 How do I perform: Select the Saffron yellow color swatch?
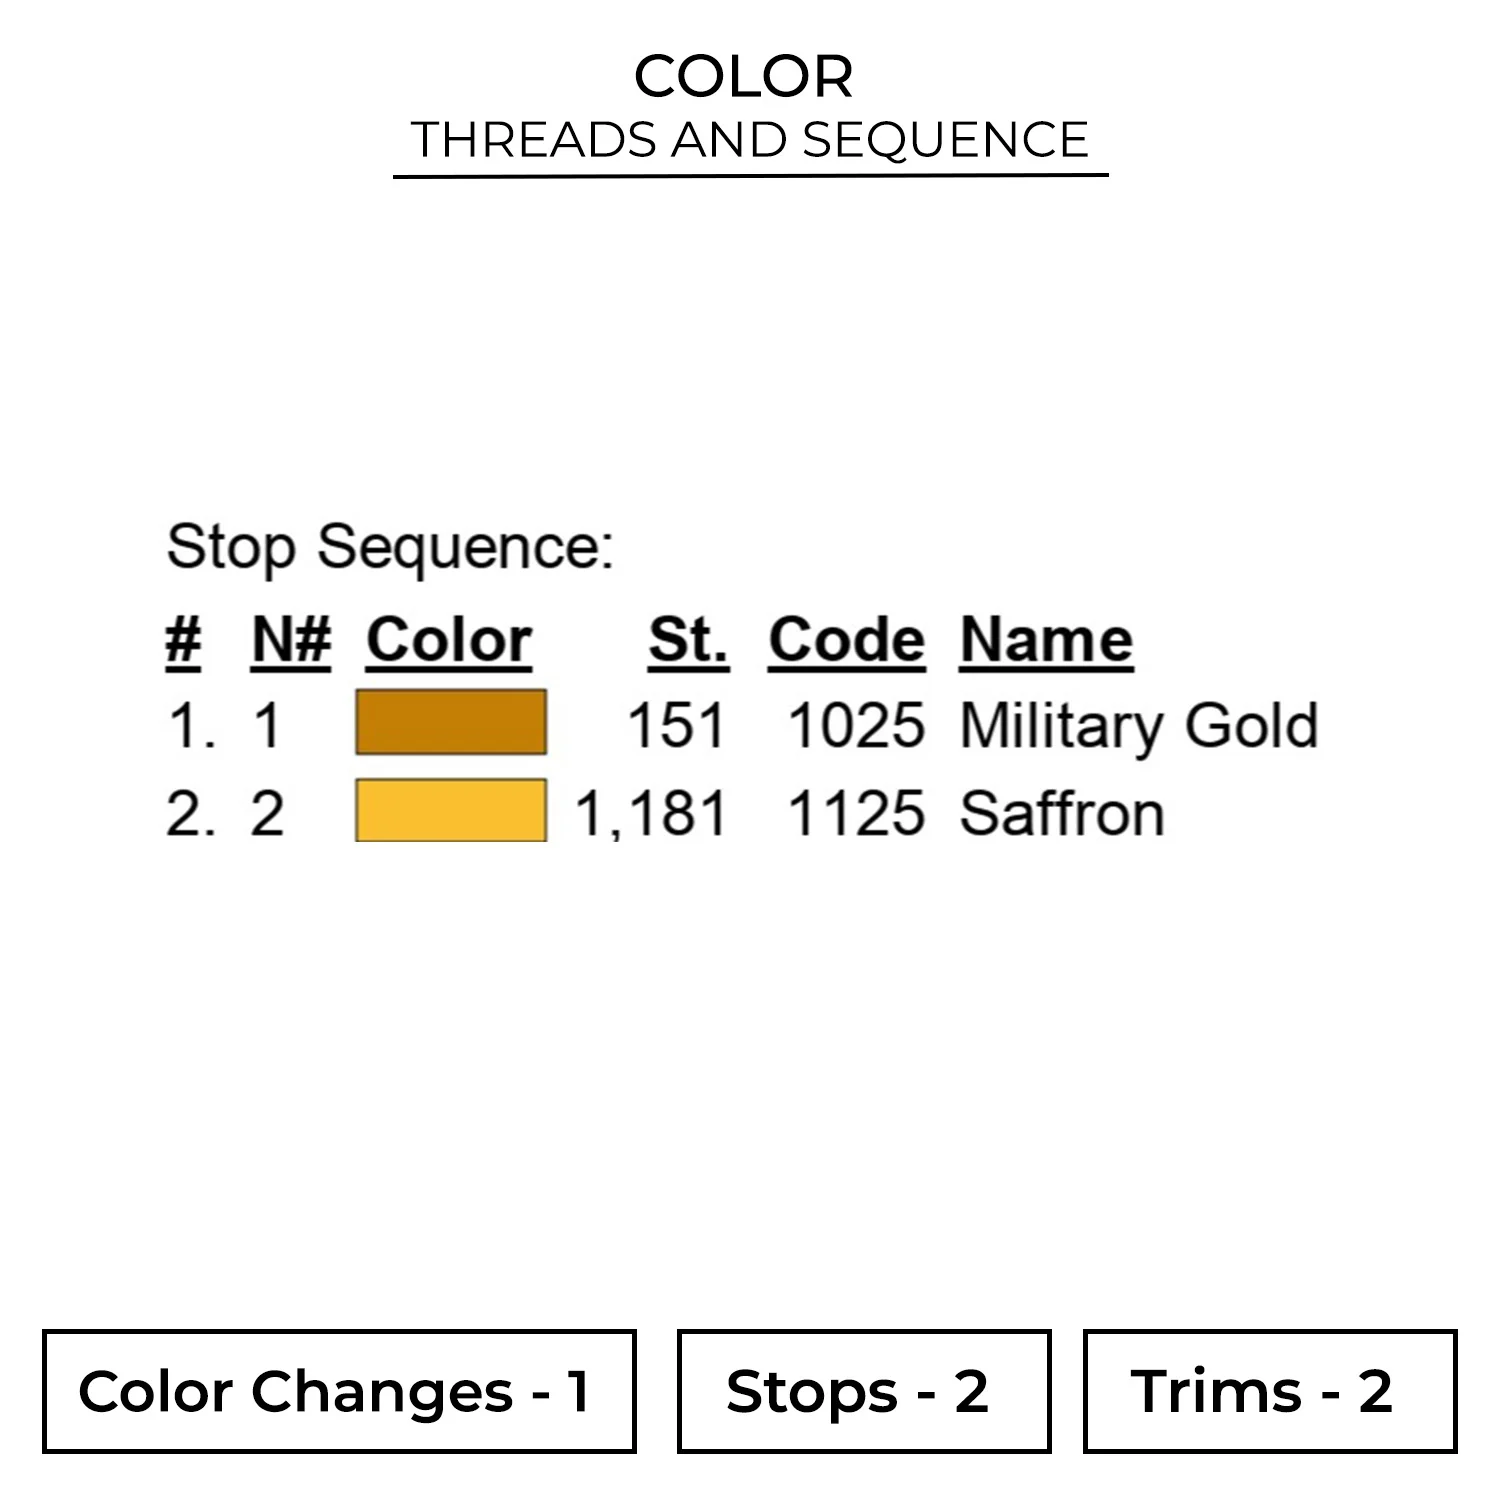pos(451,810)
